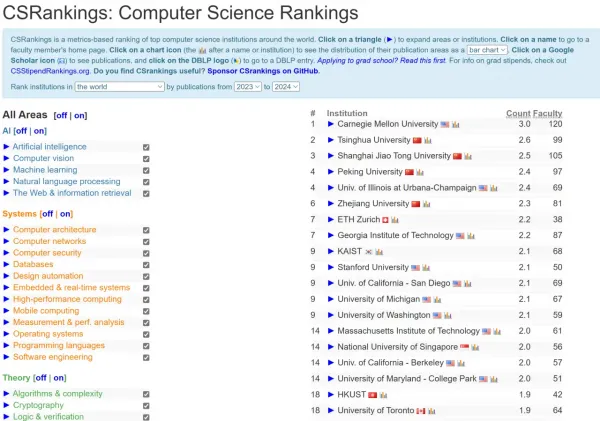Turn on all Systems areas
The height and width of the screenshot is (421, 600).
(65, 214)
